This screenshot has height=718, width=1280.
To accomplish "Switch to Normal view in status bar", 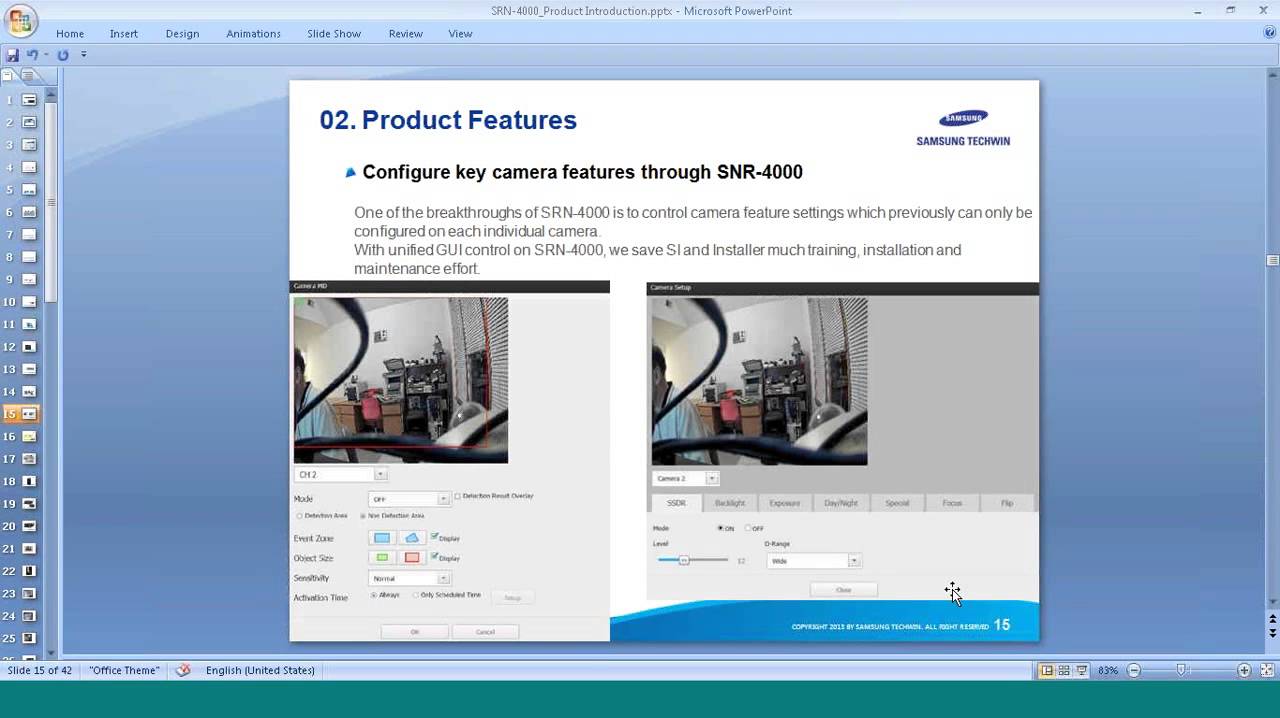I will point(1047,670).
